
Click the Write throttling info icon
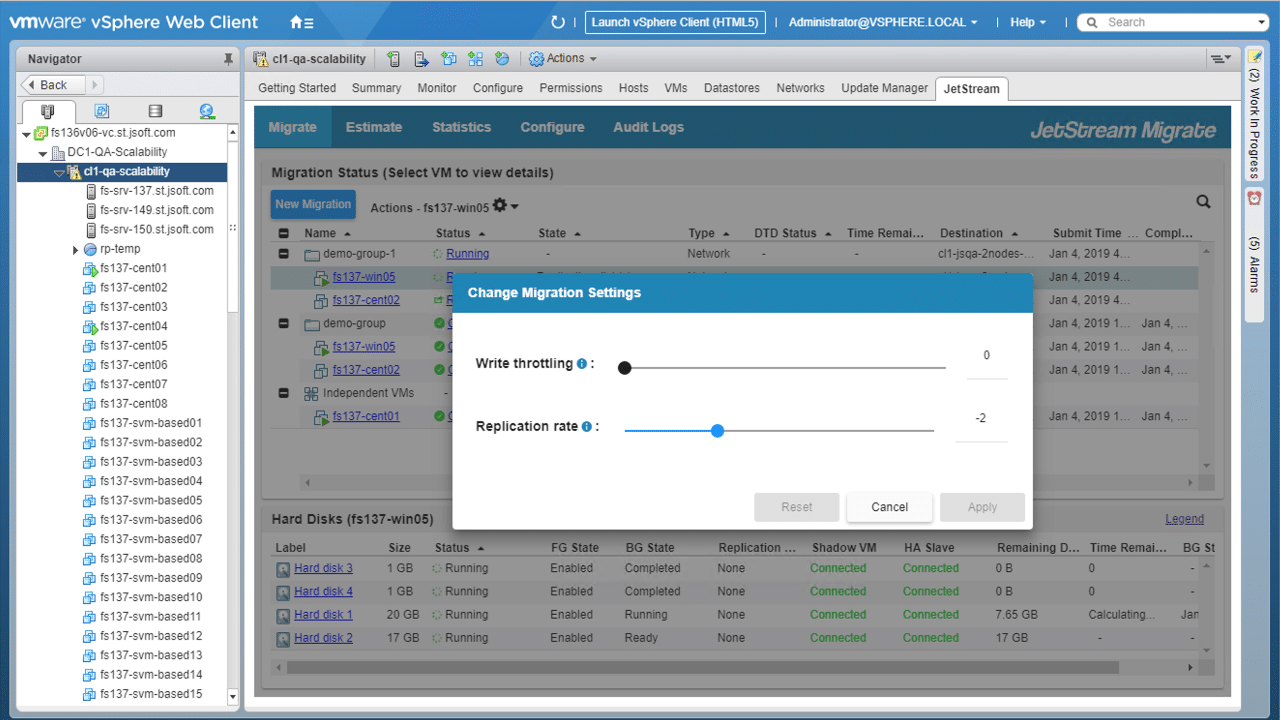click(x=582, y=364)
